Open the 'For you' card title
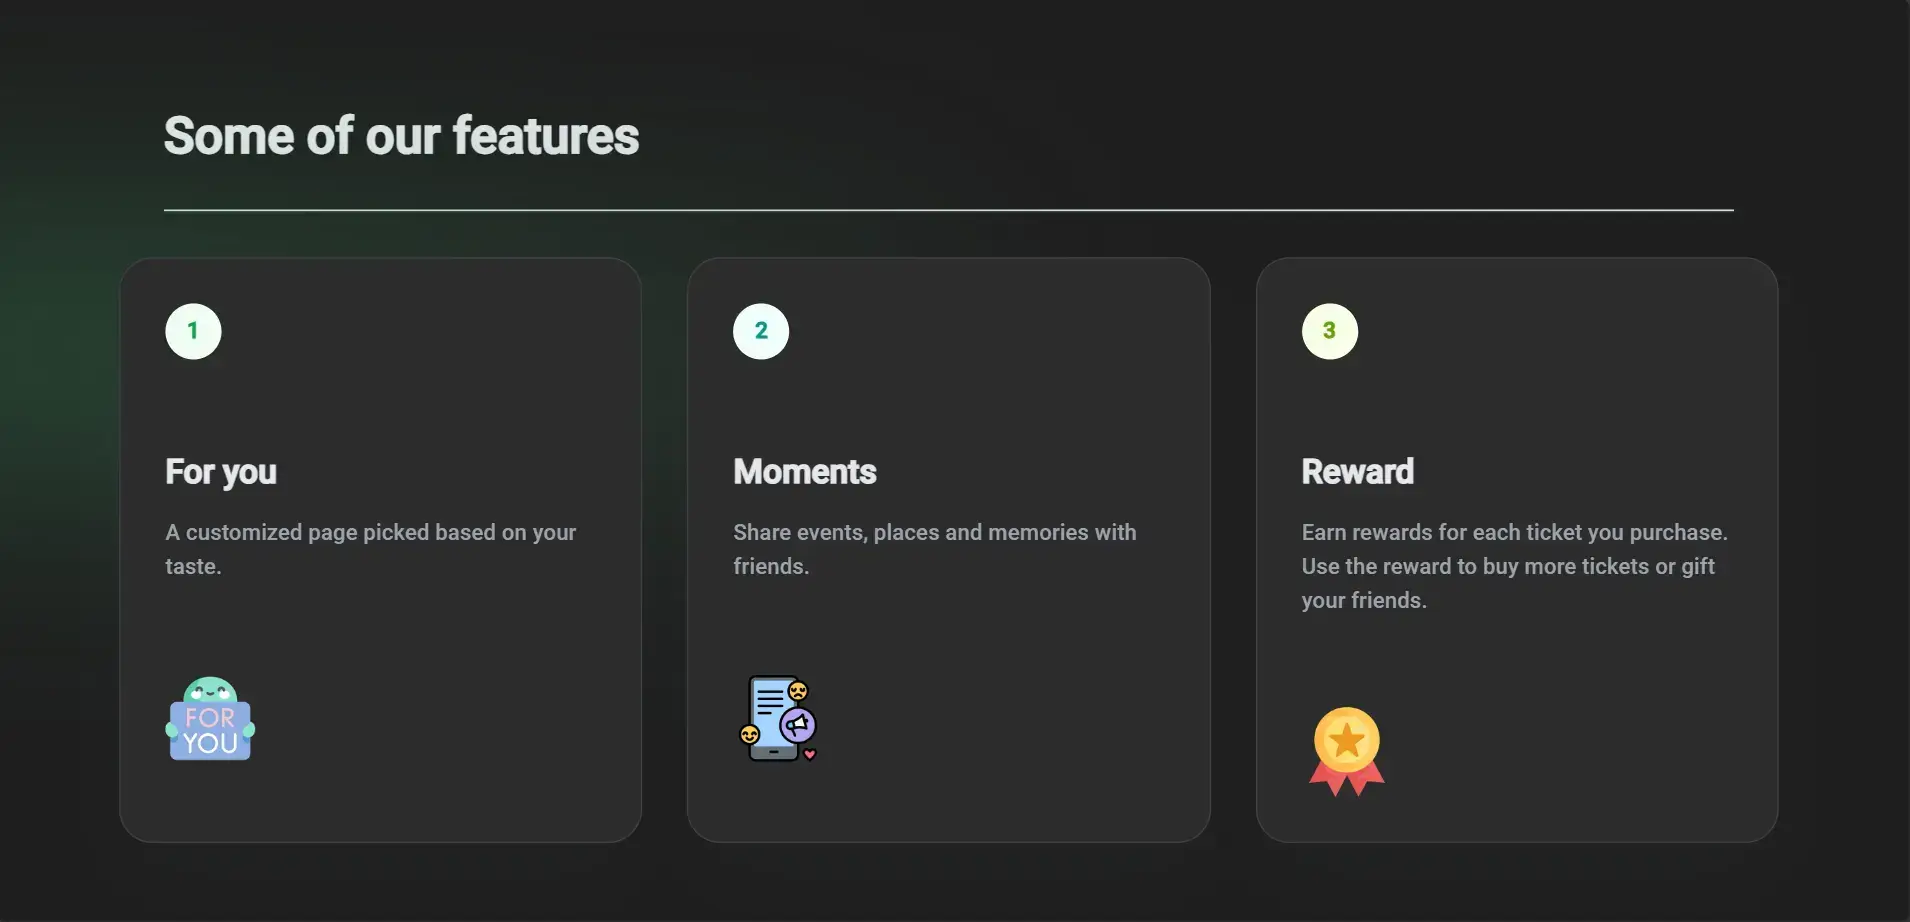 pyautogui.click(x=221, y=472)
